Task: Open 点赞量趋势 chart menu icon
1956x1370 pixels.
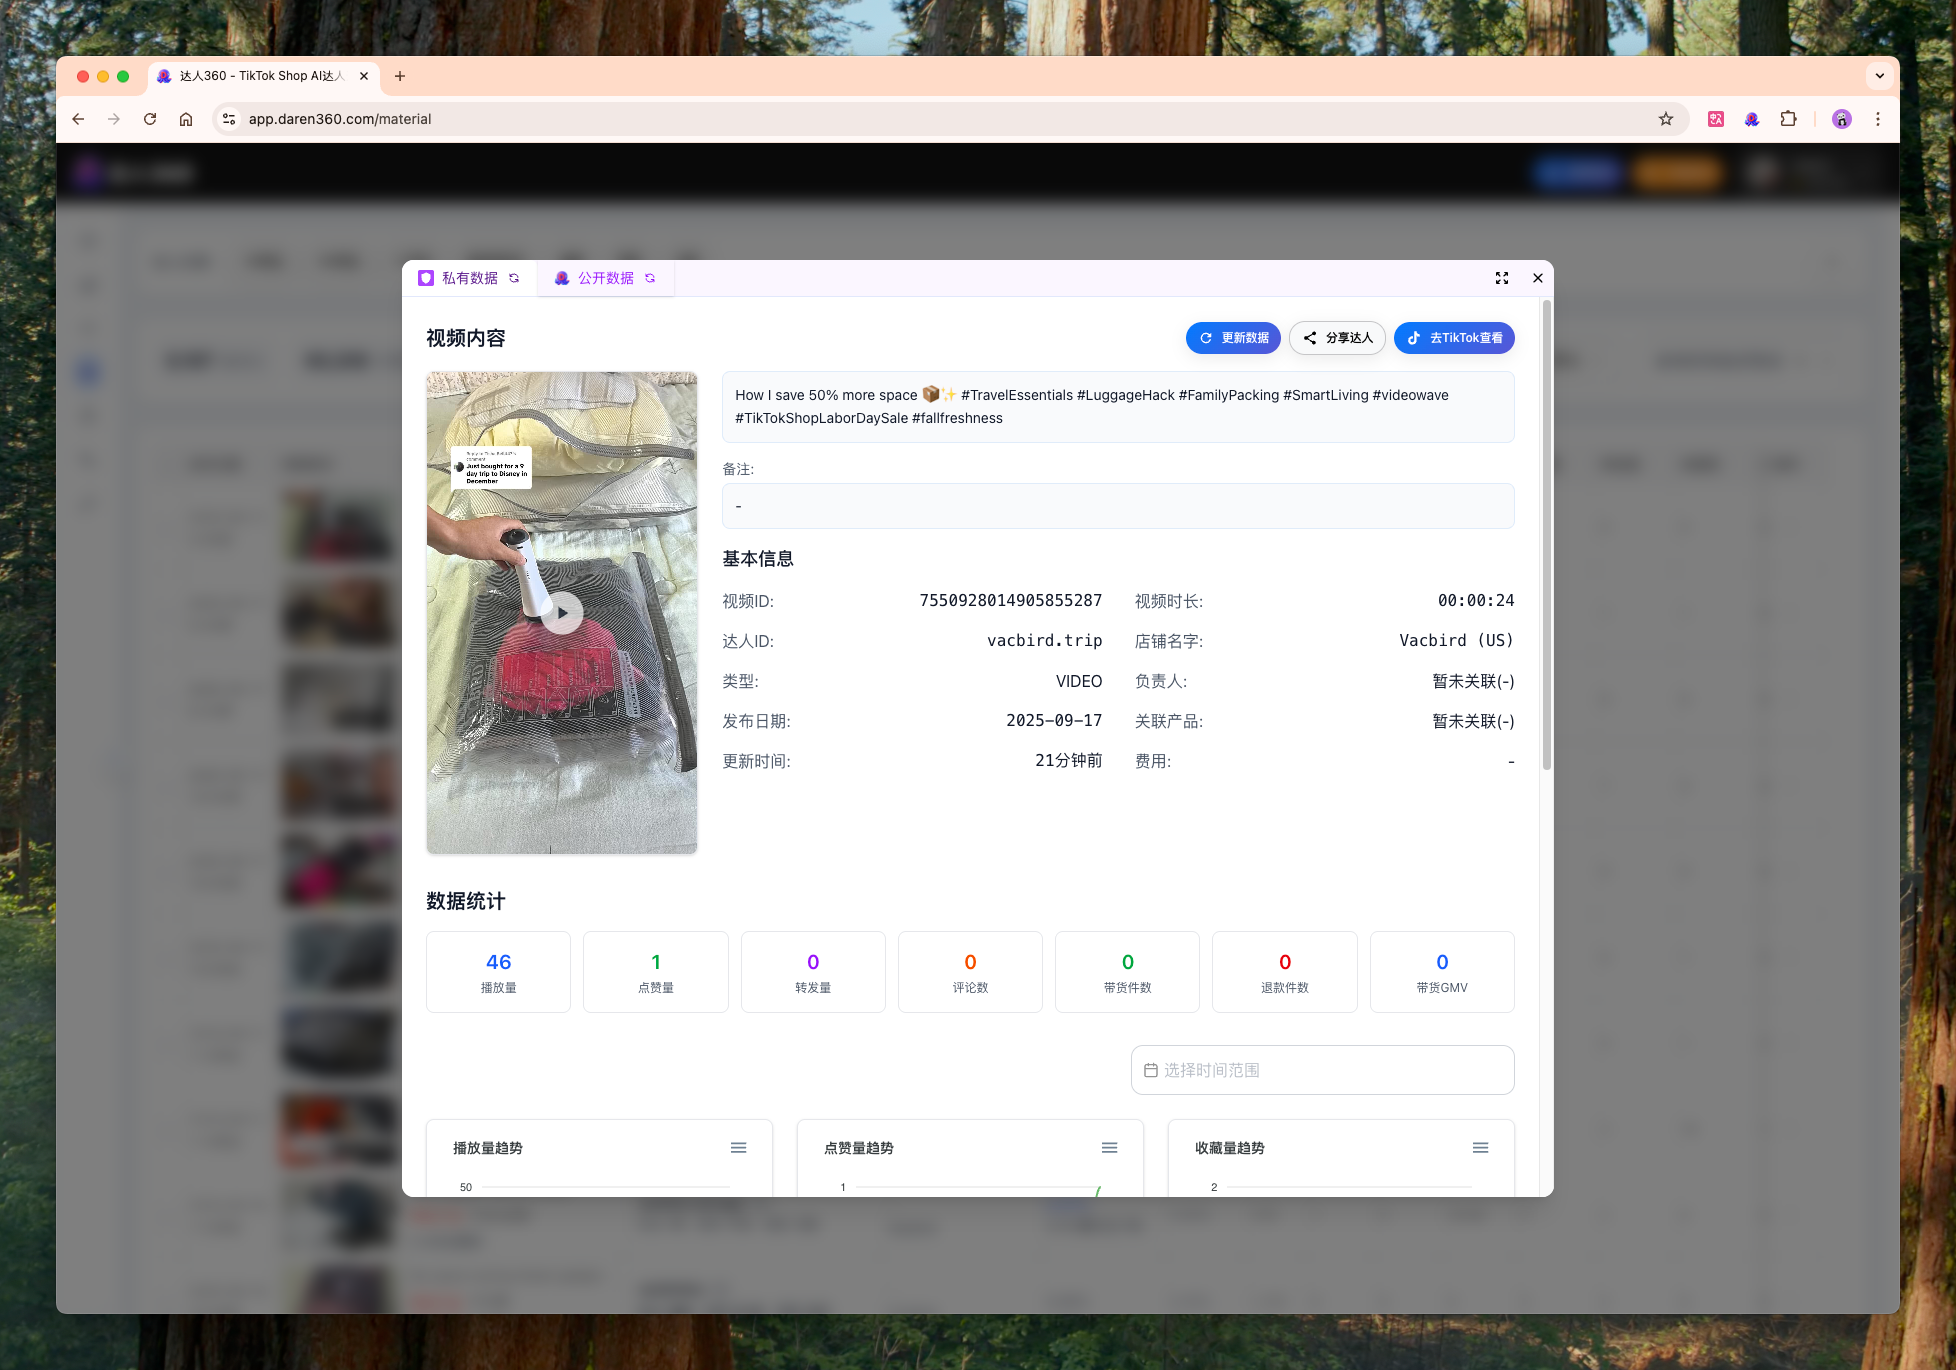Action: (1109, 1148)
